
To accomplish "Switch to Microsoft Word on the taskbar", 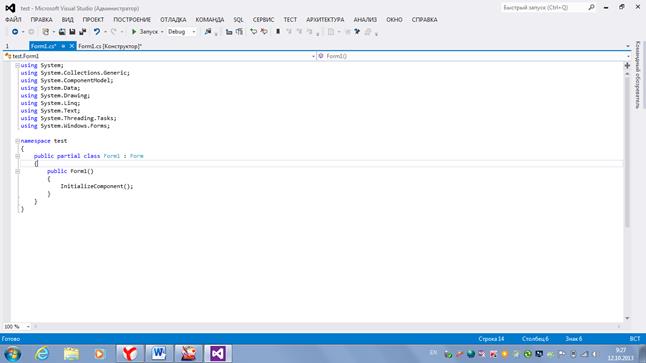I will [x=159, y=354].
